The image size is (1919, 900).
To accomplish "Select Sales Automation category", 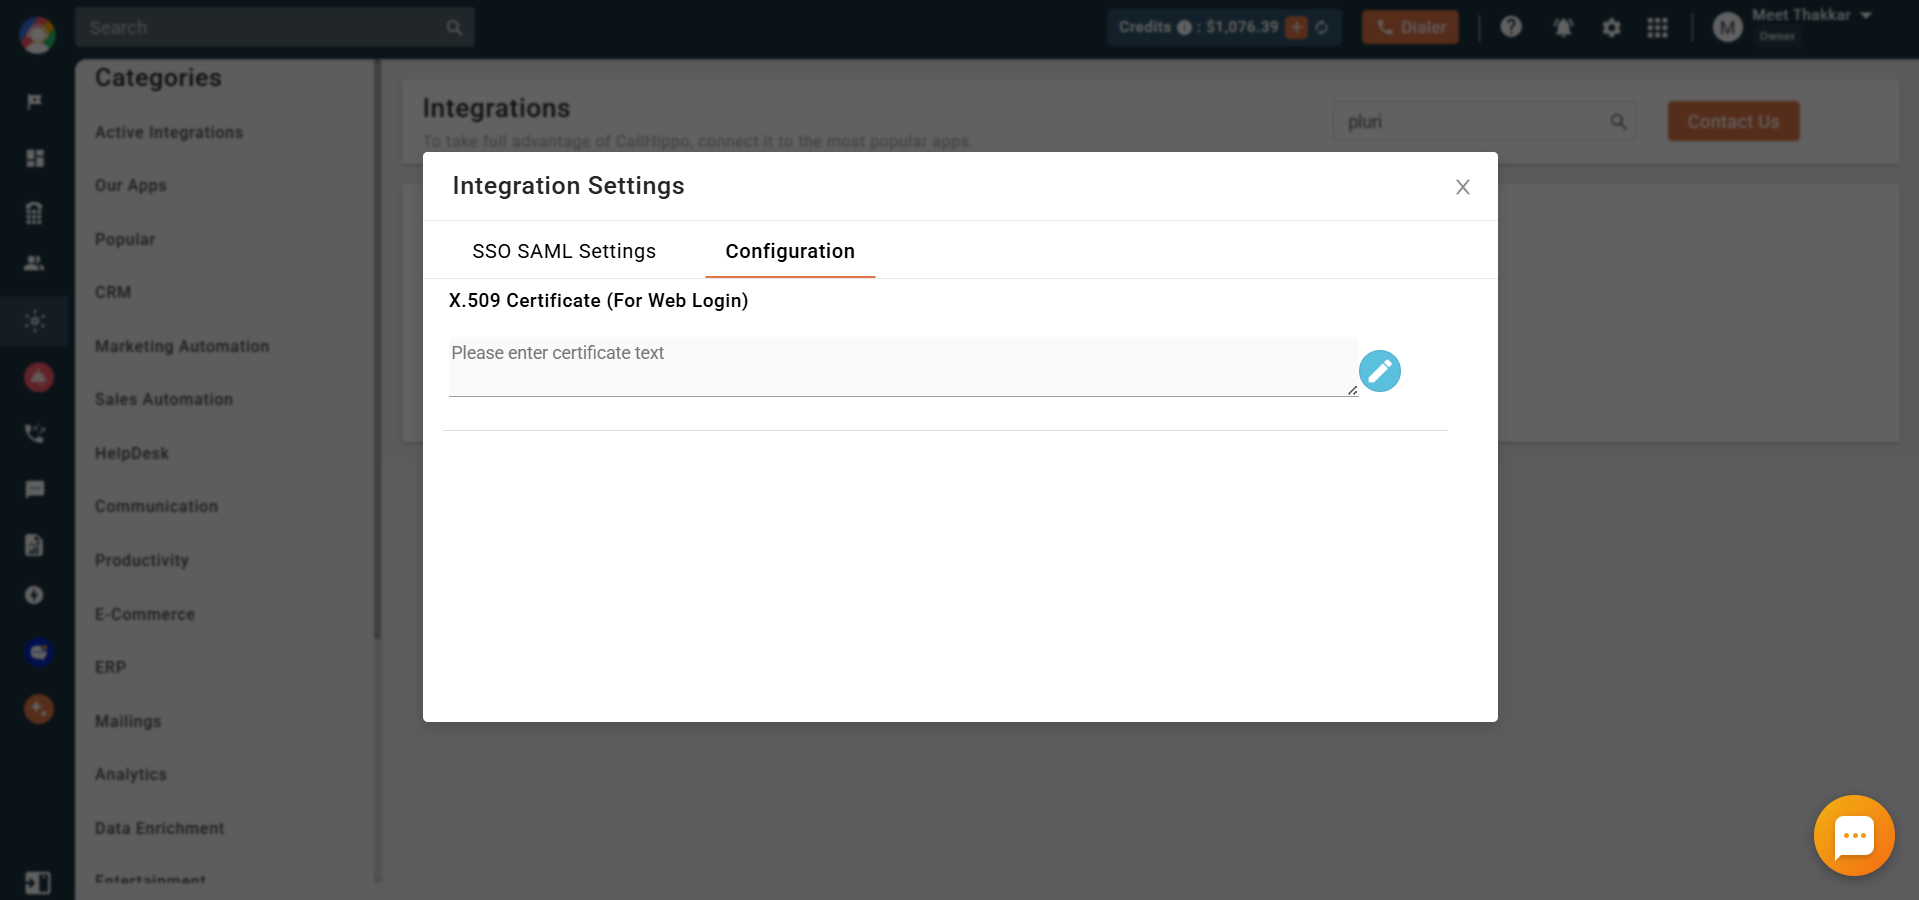I will pos(164,399).
